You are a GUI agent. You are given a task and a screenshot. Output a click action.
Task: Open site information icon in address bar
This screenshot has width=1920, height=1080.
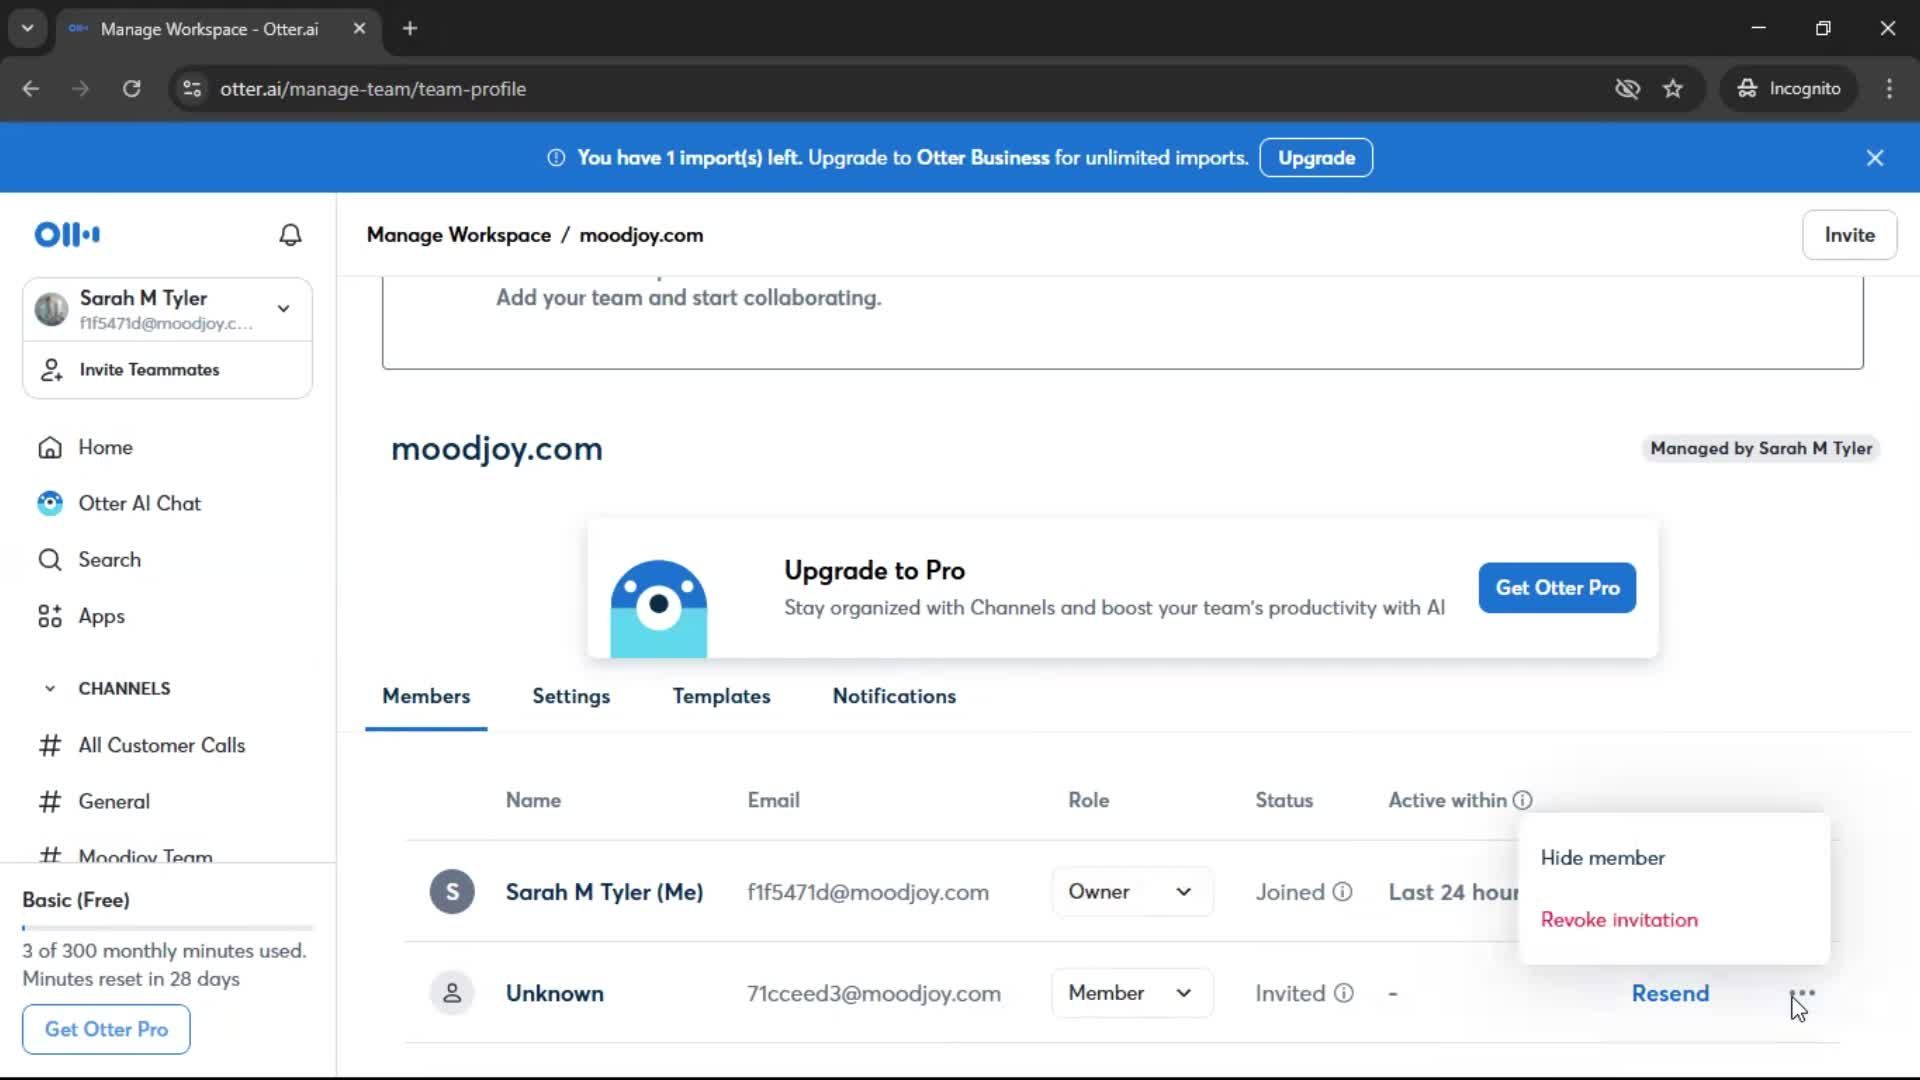192,88
